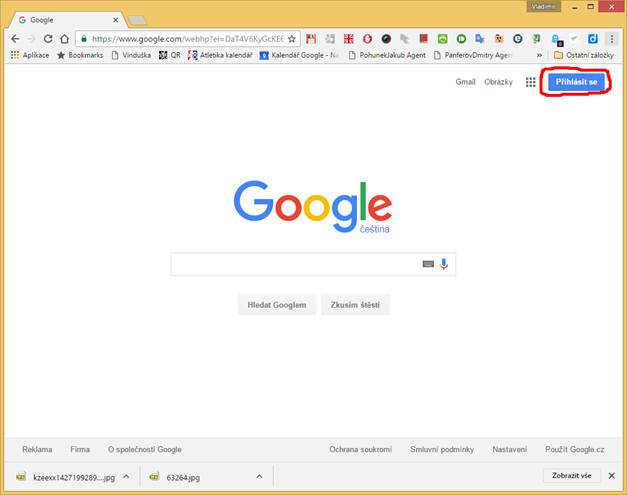
Task: Bookmark this page with the star icon
Action: 292,39
